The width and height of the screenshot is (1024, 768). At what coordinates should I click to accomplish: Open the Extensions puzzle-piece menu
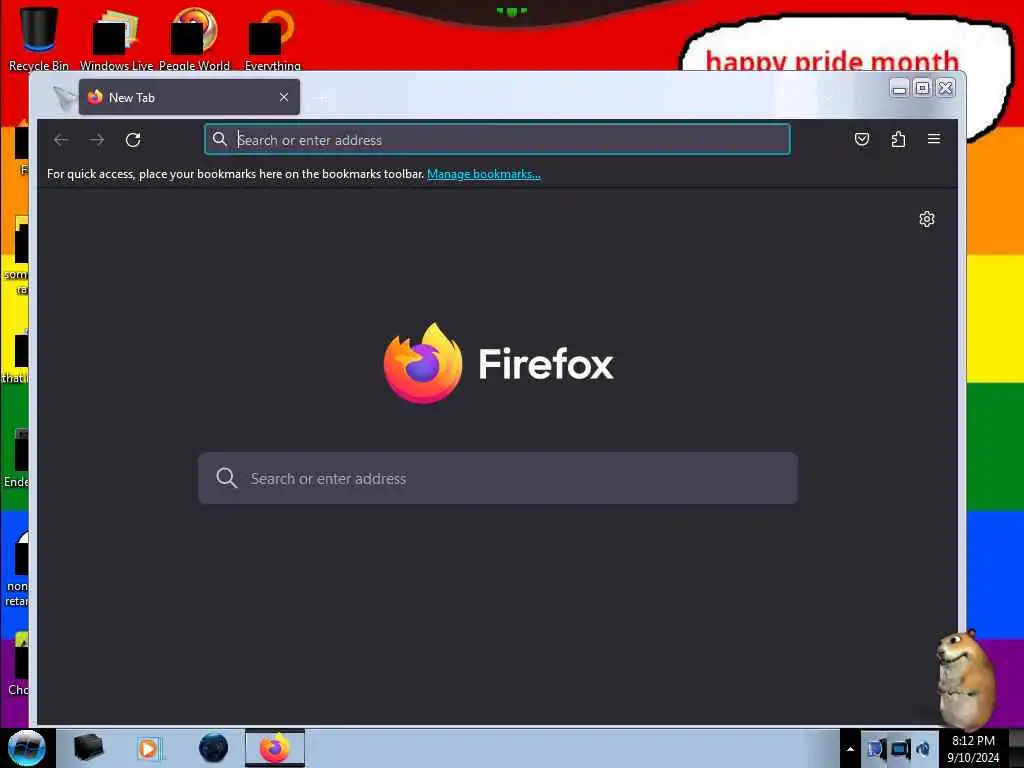(898, 139)
